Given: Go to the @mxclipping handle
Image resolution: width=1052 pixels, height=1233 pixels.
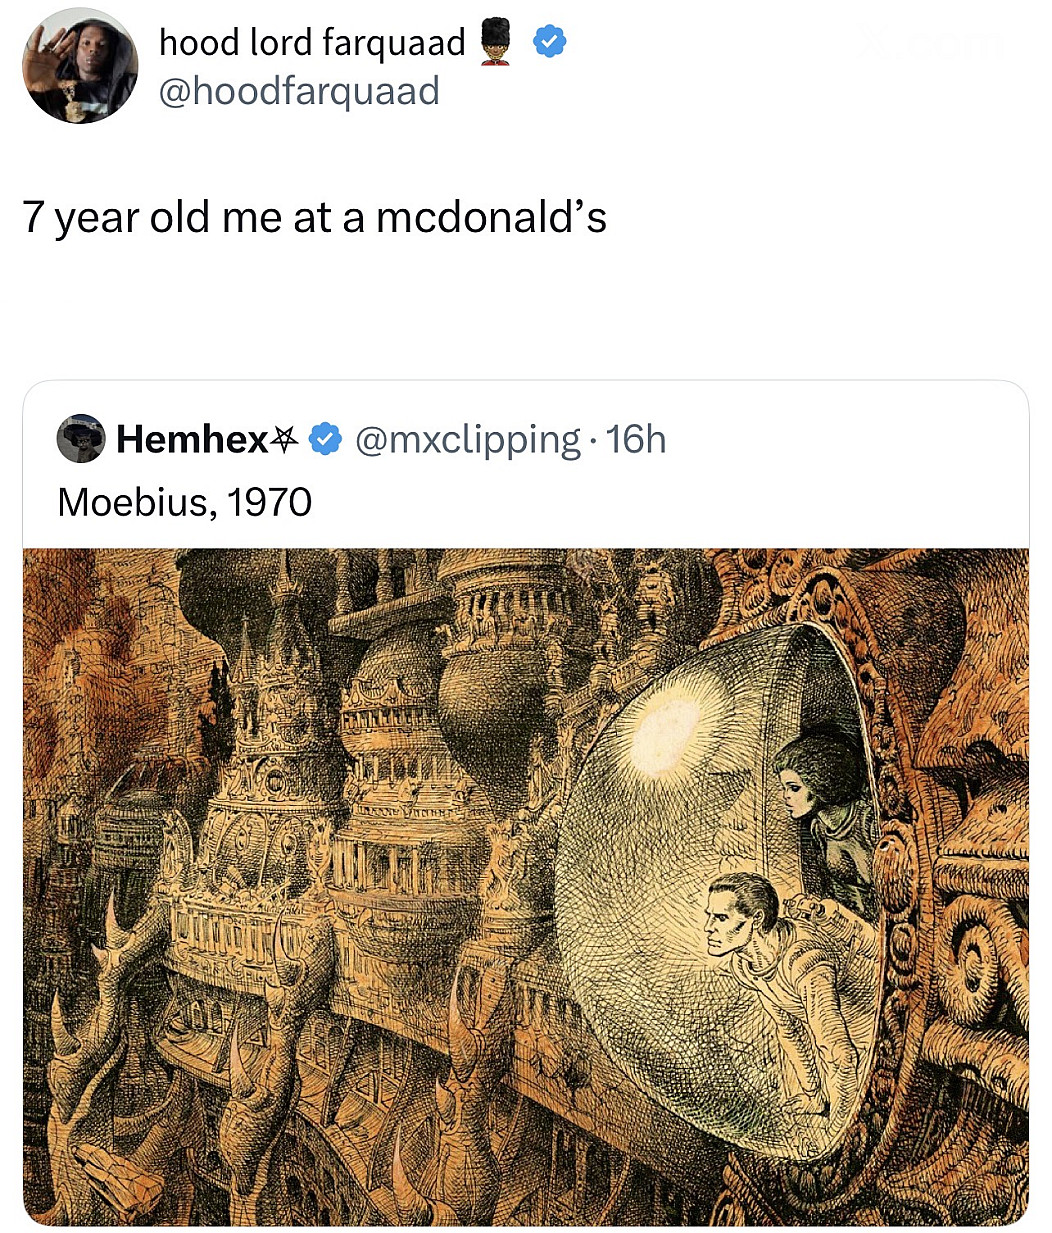Looking at the screenshot, I should coord(468,439).
